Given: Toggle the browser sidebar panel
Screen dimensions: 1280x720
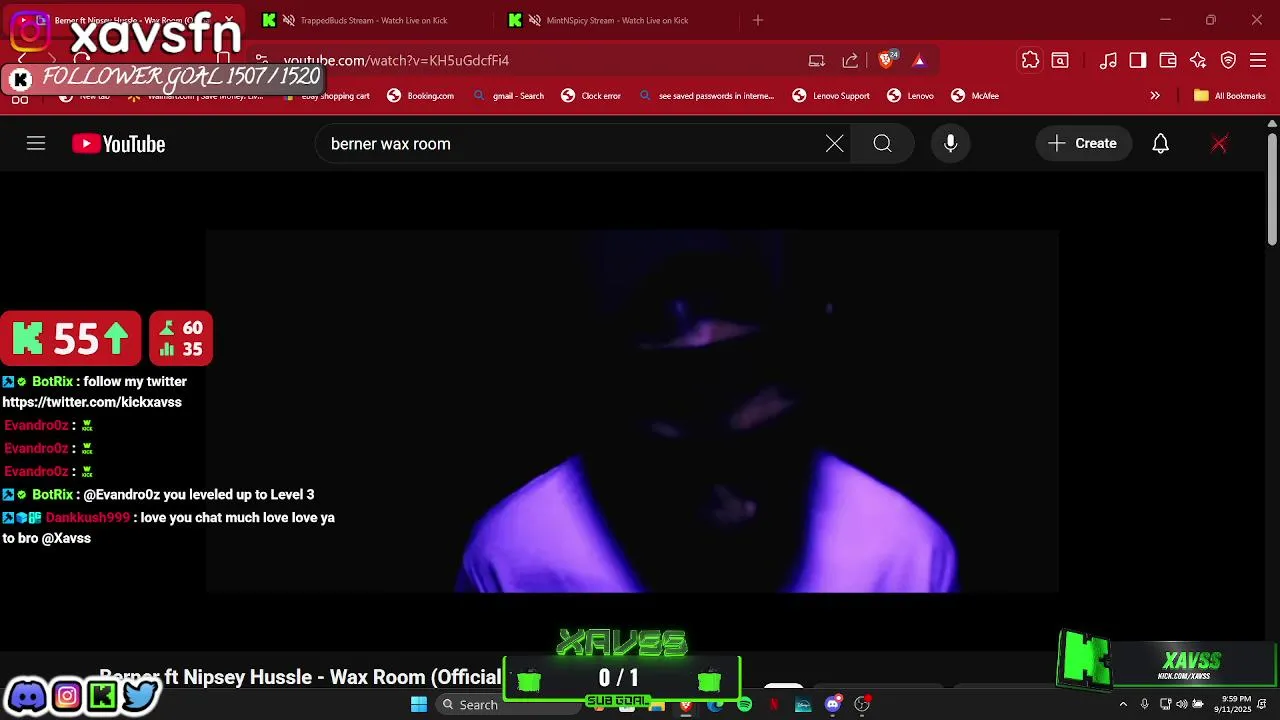Looking at the screenshot, I should 1138,61.
